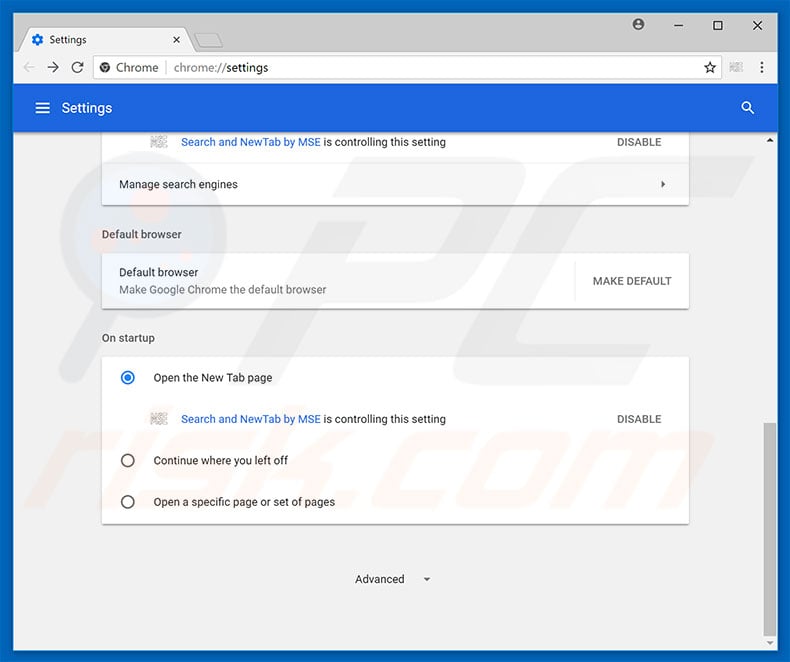Open a new tab
790x662 pixels.
[209, 40]
